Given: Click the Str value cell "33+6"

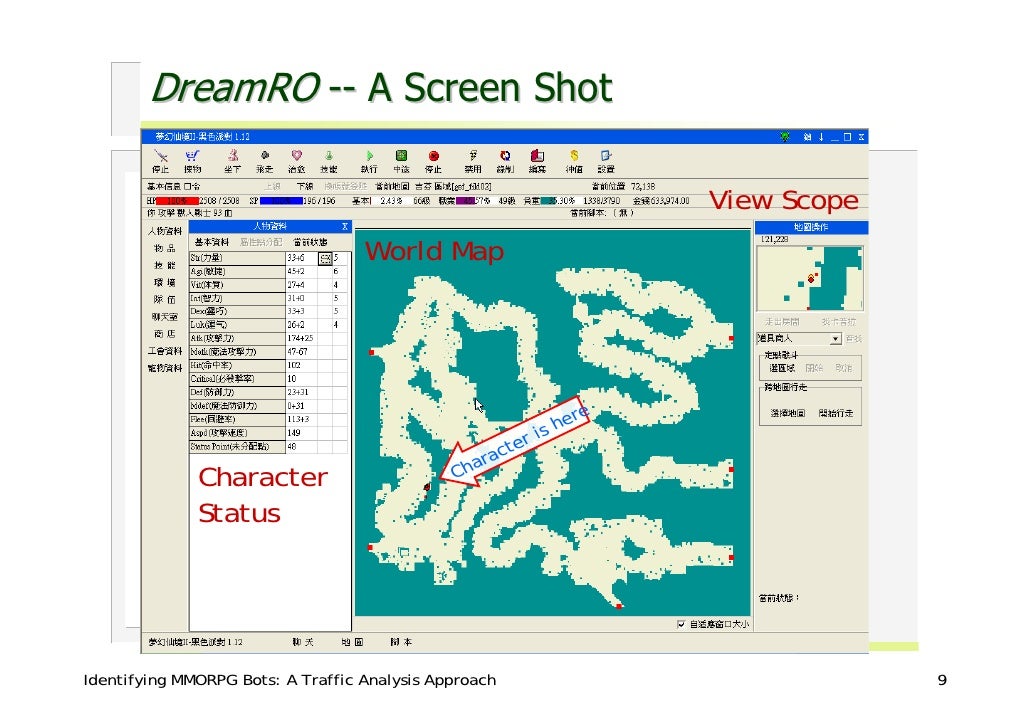Looking at the screenshot, I should pos(302,258).
